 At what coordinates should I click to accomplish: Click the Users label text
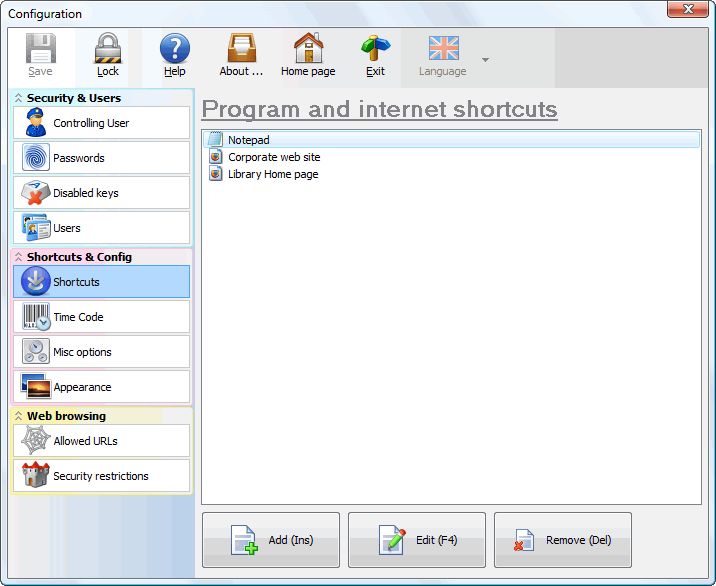click(67, 228)
